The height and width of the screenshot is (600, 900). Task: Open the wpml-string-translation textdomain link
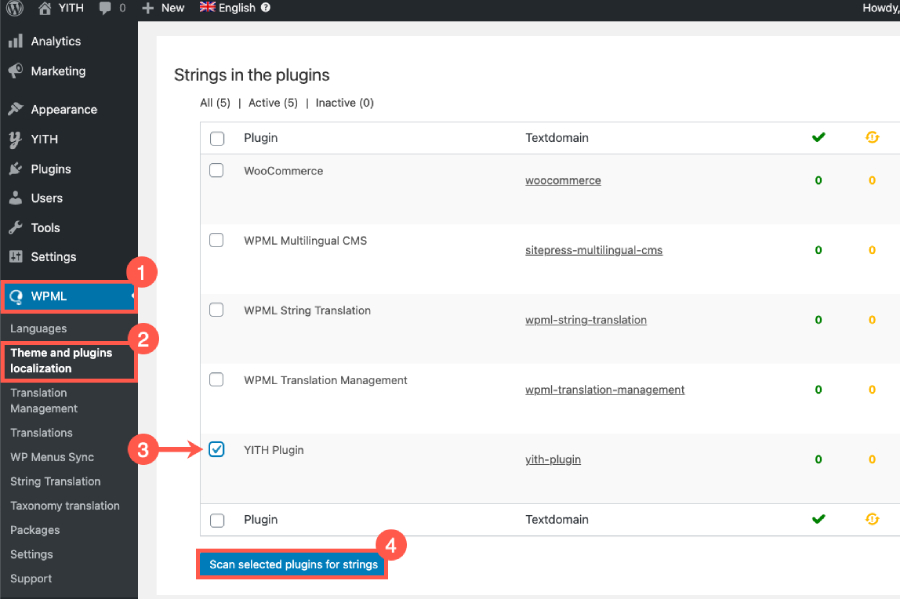[586, 320]
